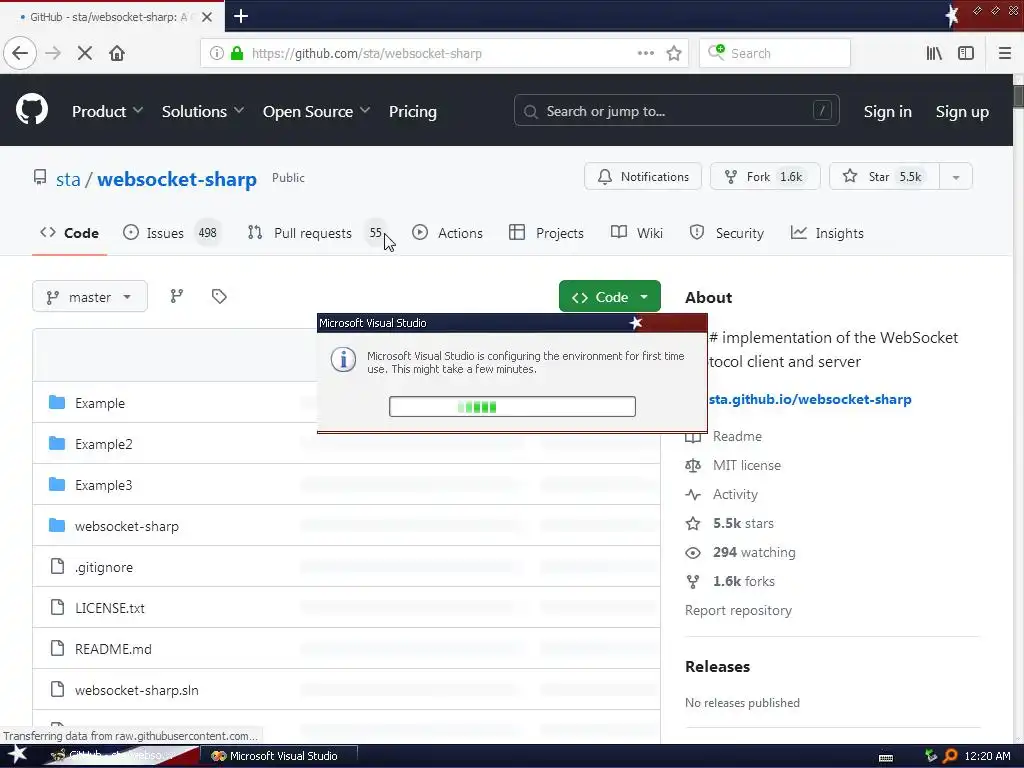Star the repository

click(884, 176)
